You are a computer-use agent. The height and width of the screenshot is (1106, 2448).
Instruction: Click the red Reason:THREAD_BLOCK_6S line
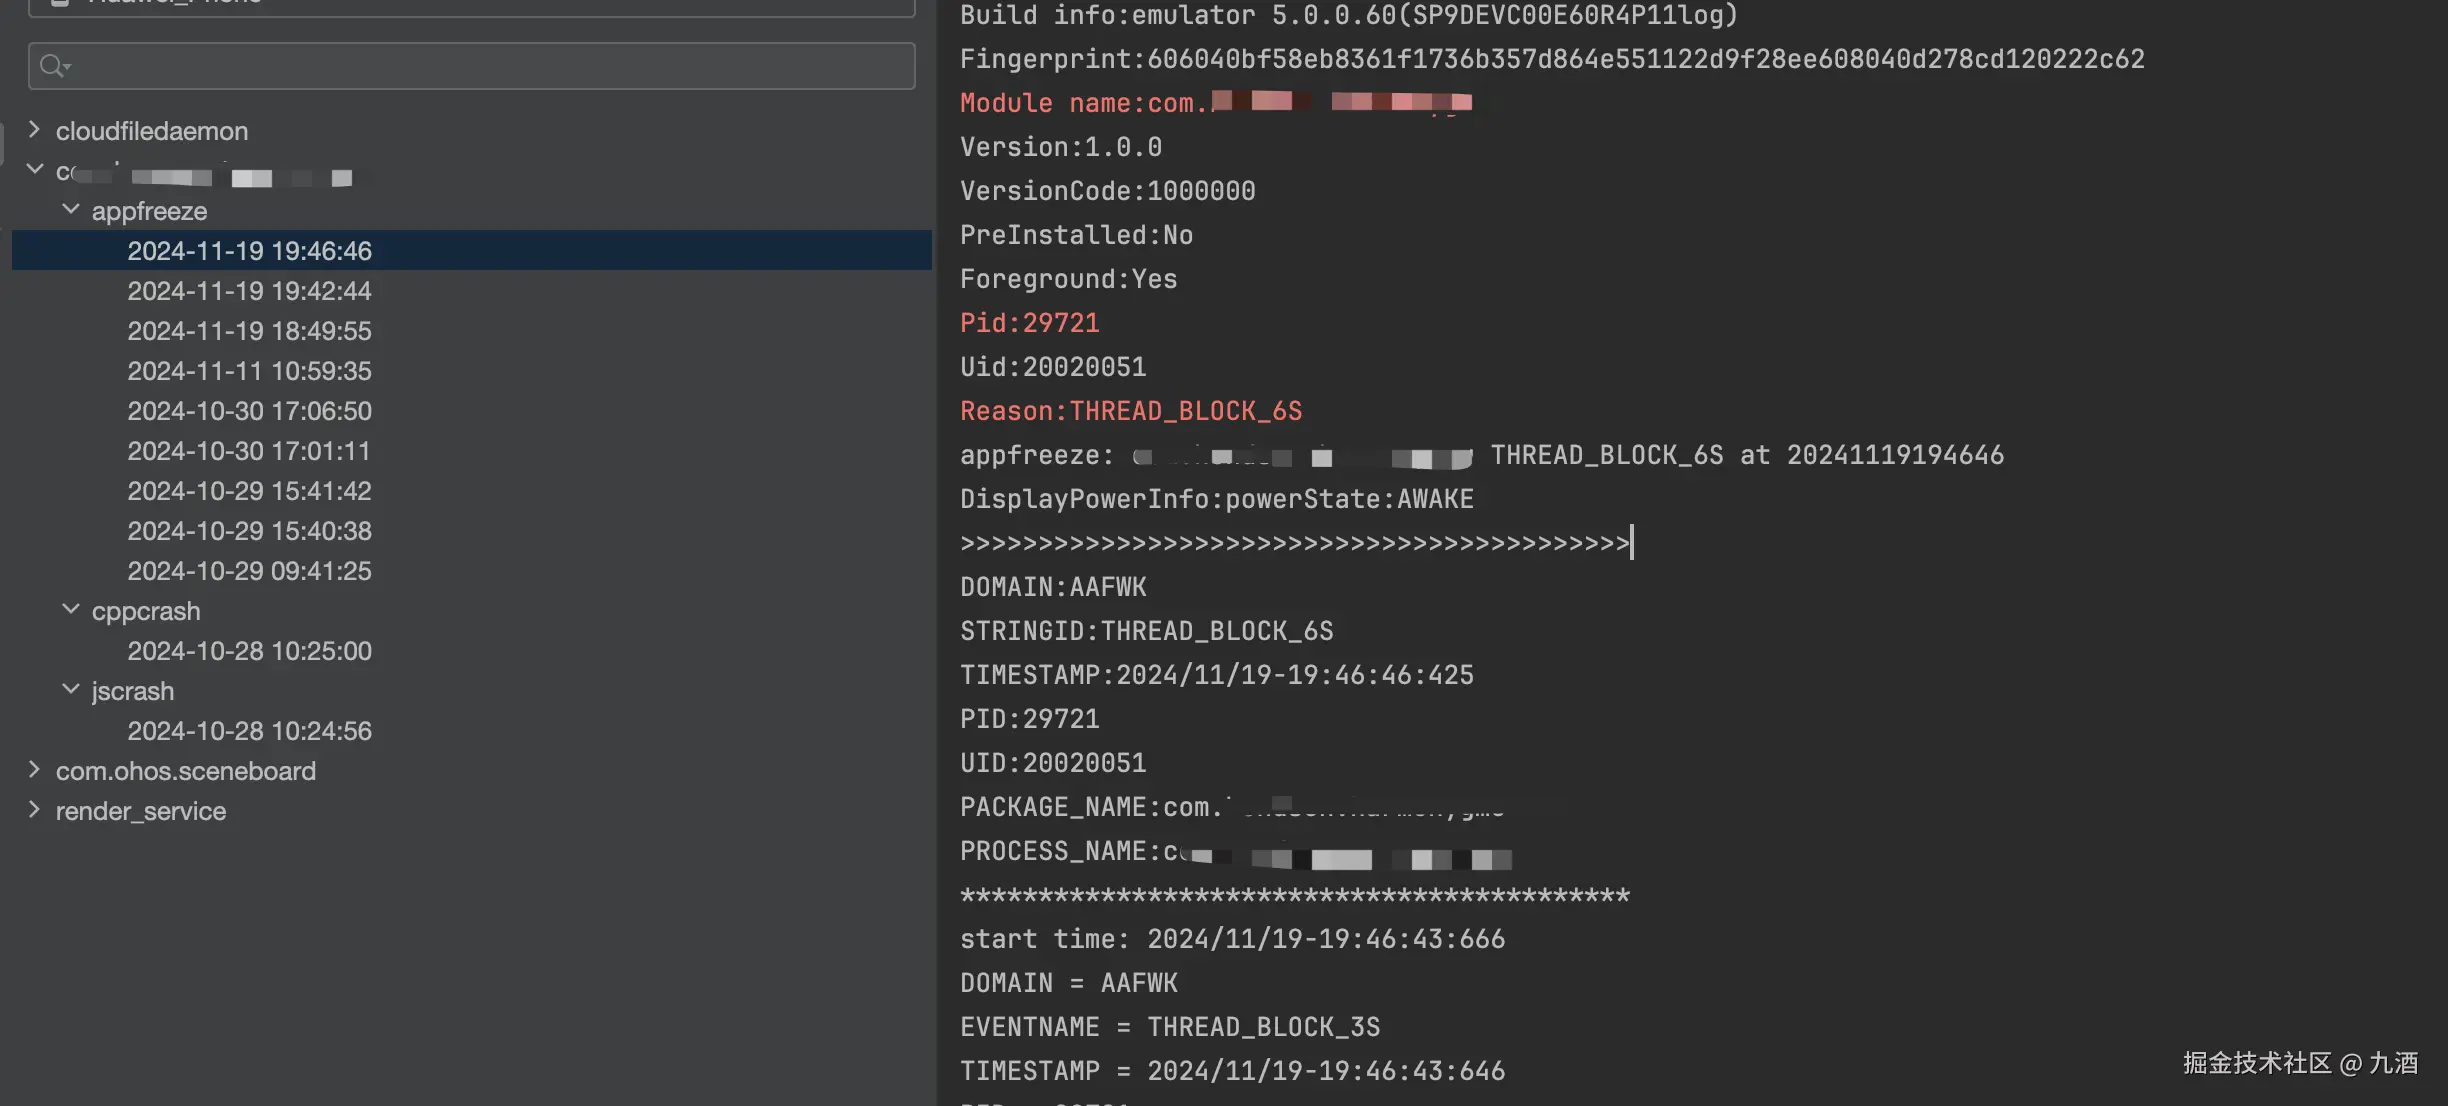(1130, 411)
